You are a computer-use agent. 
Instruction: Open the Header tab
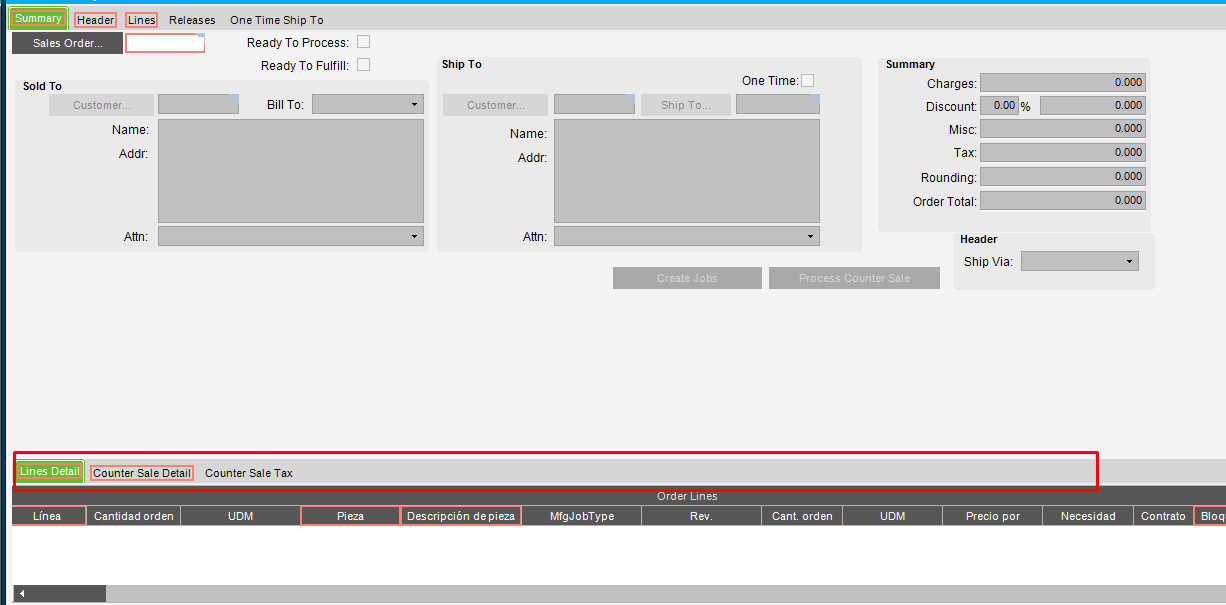(x=96, y=20)
